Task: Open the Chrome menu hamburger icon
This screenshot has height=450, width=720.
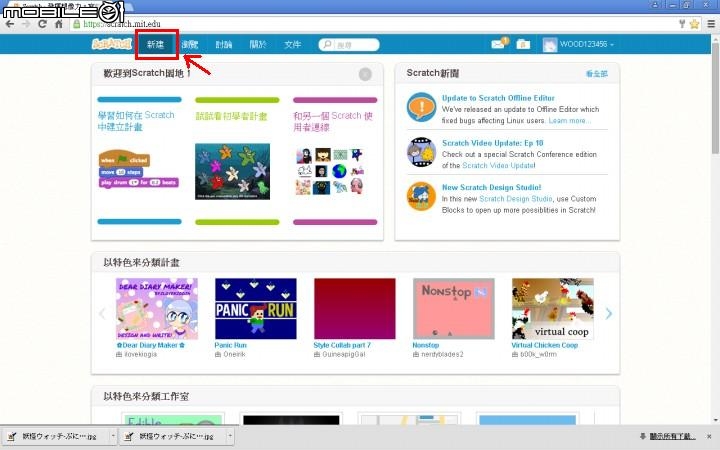Action: coord(711,24)
